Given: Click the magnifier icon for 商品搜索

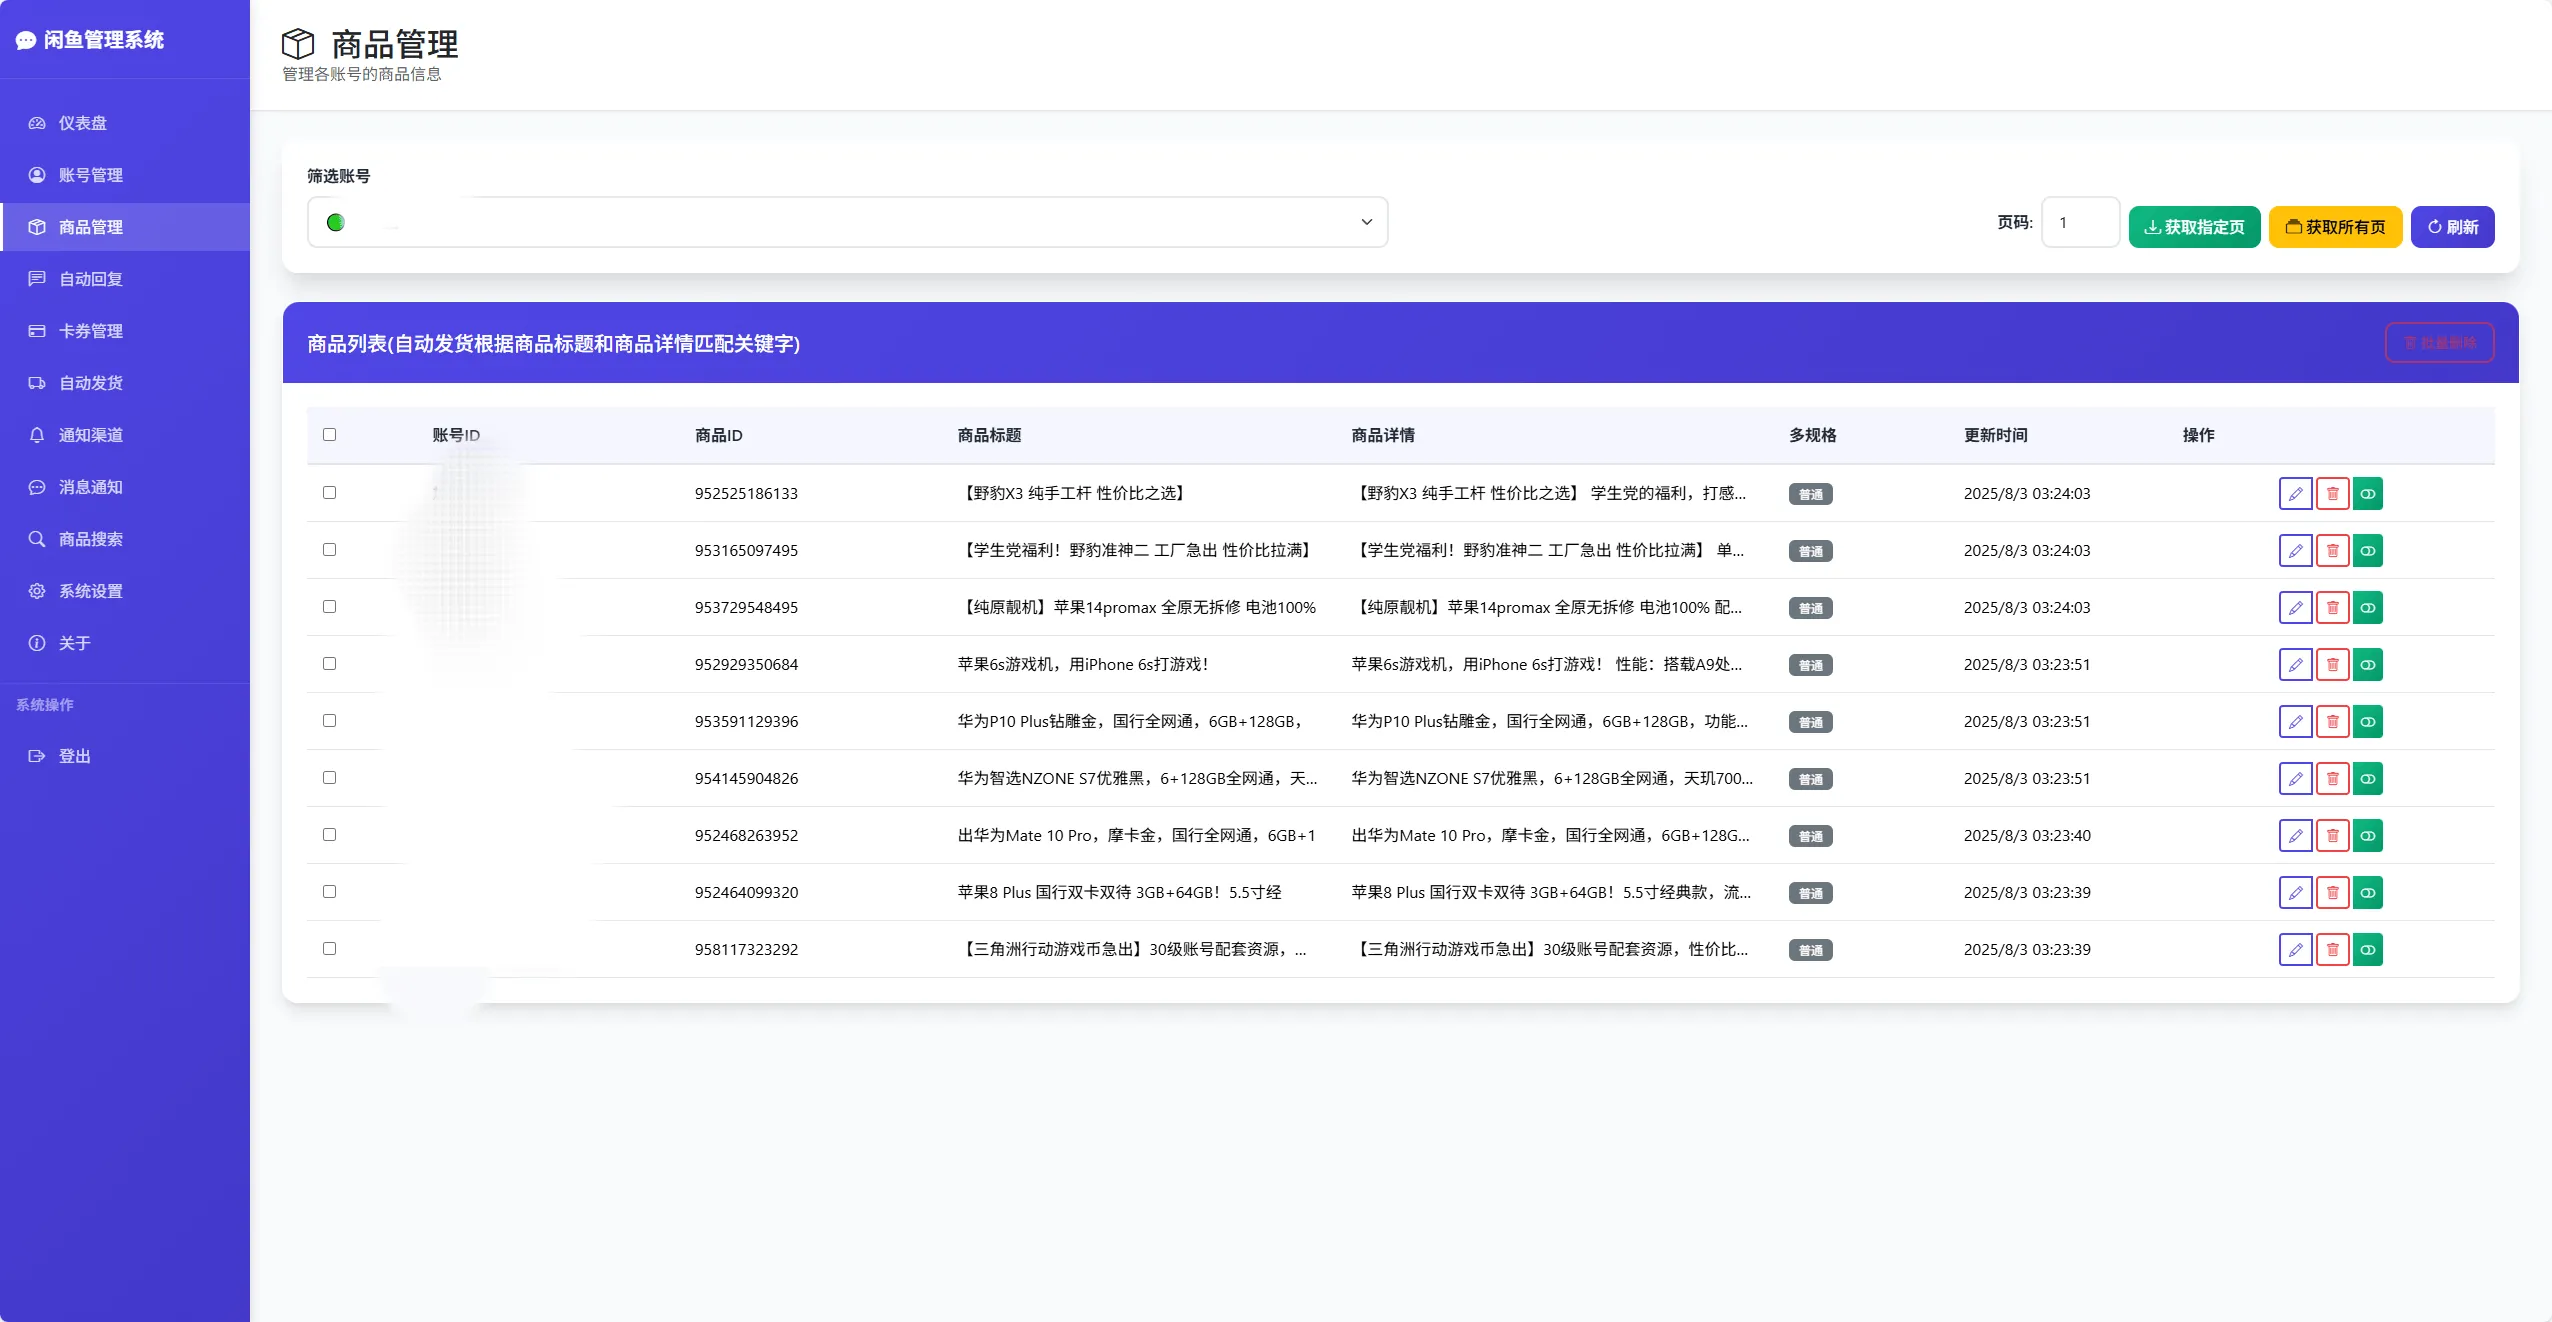Looking at the screenshot, I should [37, 539].
